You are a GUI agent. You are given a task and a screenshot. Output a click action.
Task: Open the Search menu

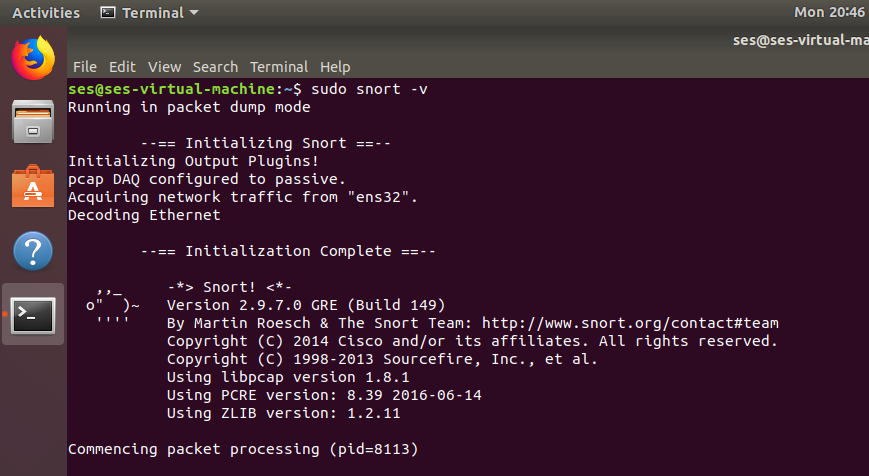coord(215,67)
